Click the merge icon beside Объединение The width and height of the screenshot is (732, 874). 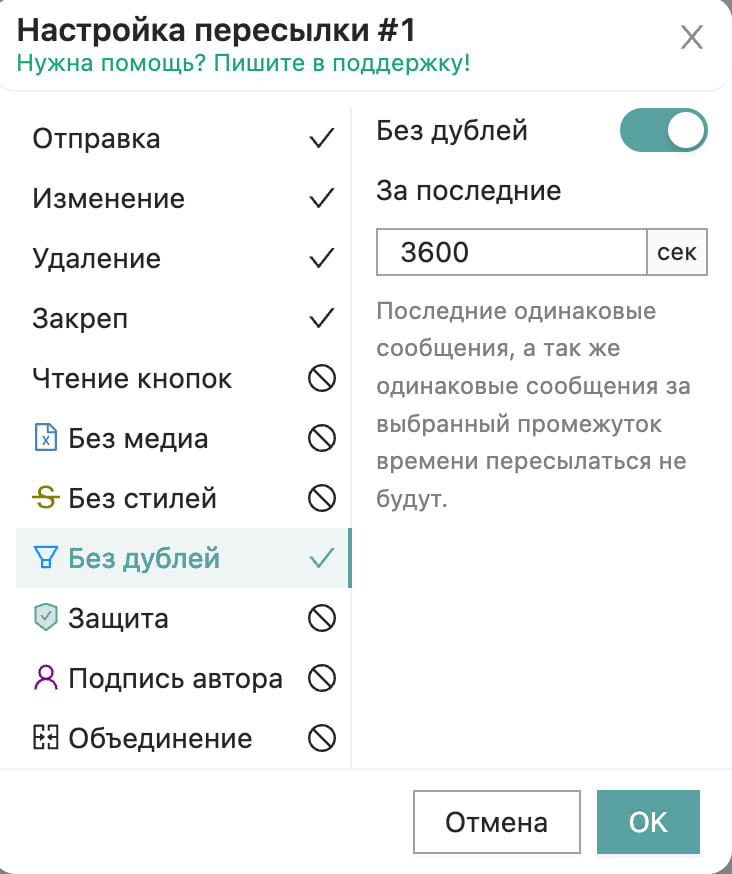click(46, 739)
